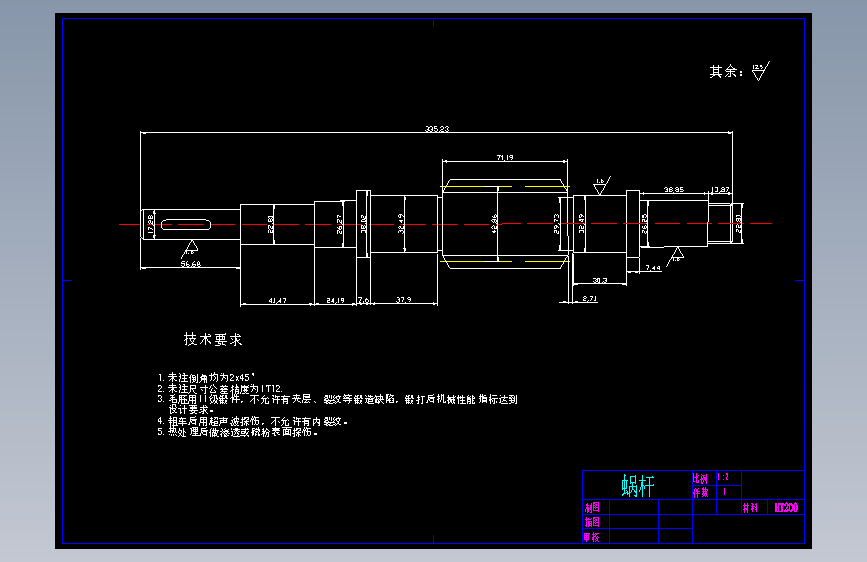Image resolution: width=867 pixels, height=562 pixels.
Task: Click the 比例 label in title block
Action: [x=700, y=478]
